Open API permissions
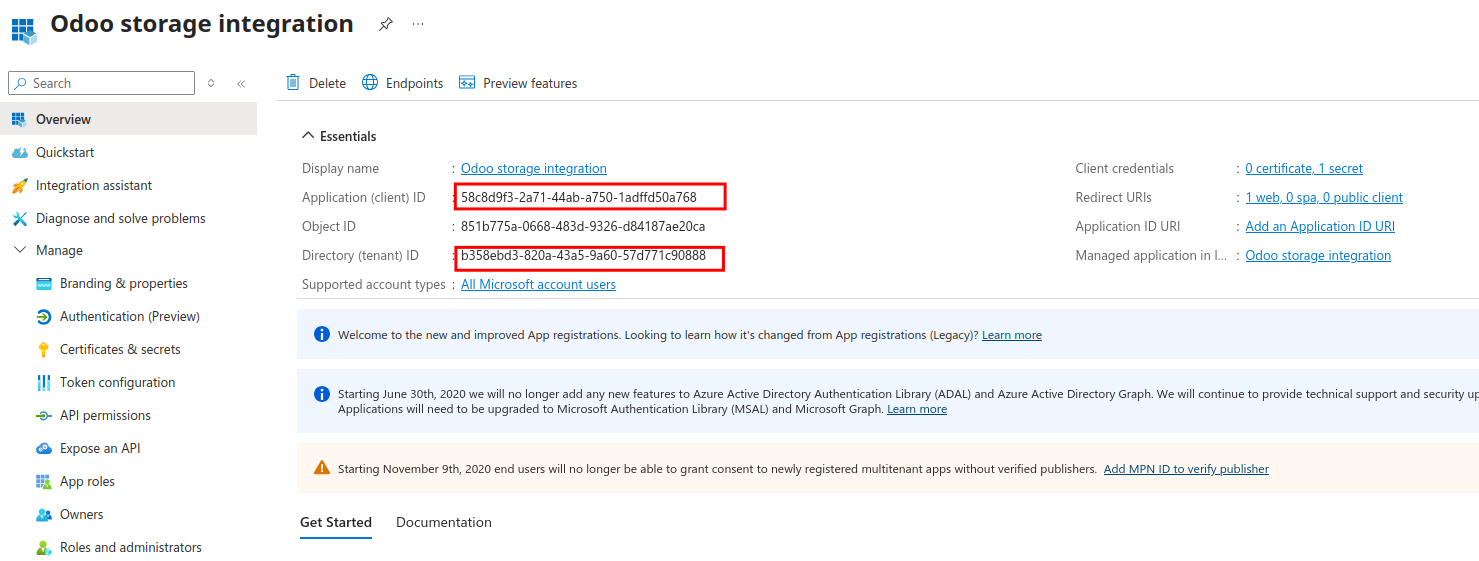The width and height of the screenshot is (1479, 561). (105, 415)
